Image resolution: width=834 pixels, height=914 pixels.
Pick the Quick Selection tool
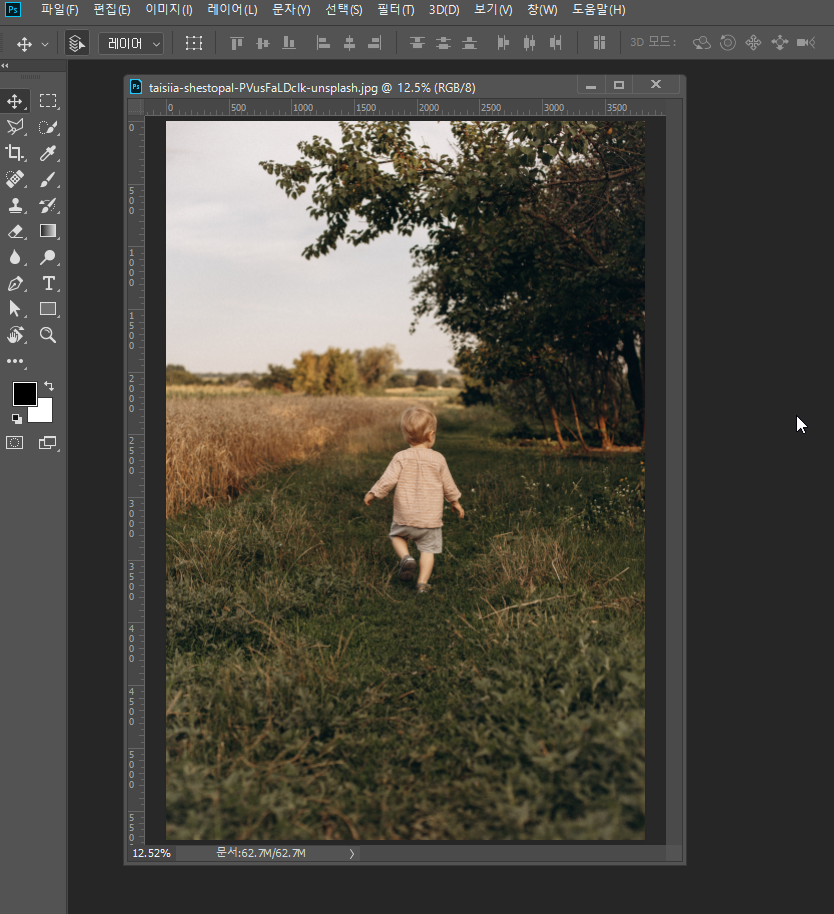48,127
